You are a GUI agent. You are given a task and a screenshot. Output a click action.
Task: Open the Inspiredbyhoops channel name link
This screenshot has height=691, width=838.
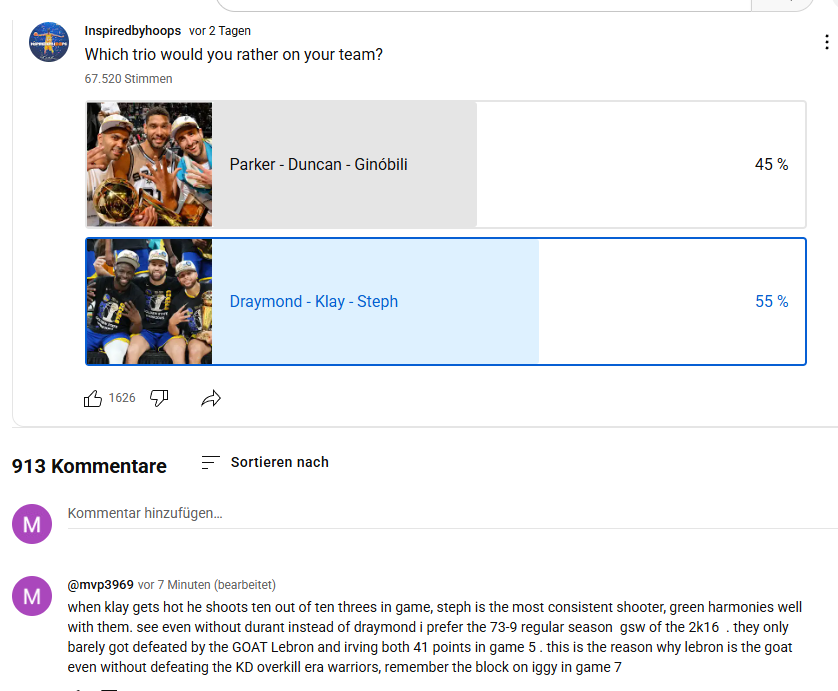point(133,30)
